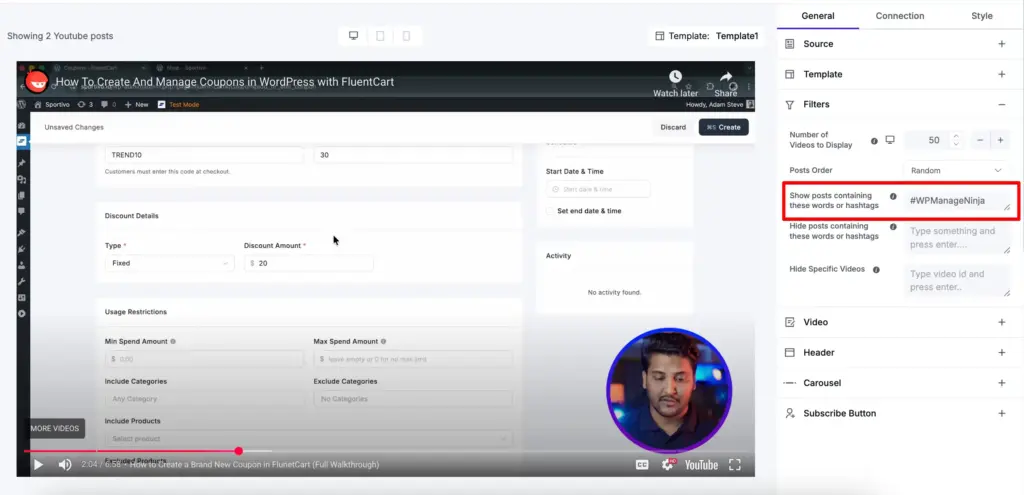The width and height of the screenshot is (1024, 495).
Task: Click the Carousel section icon
Action: 790,383
